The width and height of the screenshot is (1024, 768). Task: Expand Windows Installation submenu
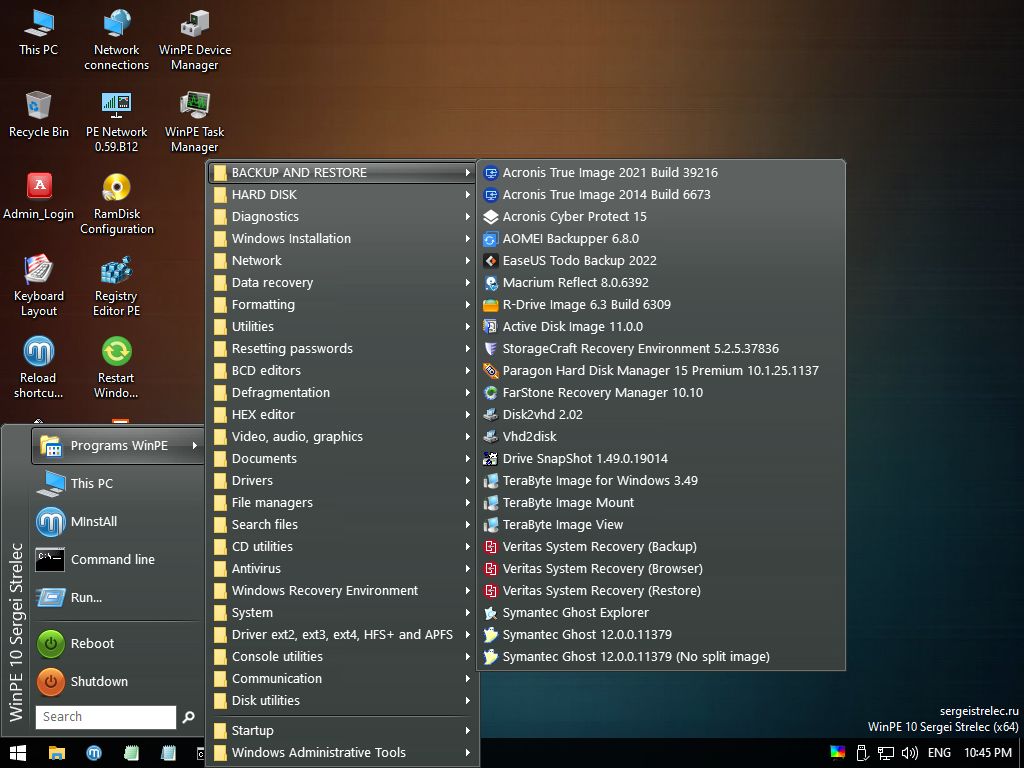click(x=342, y=238)
